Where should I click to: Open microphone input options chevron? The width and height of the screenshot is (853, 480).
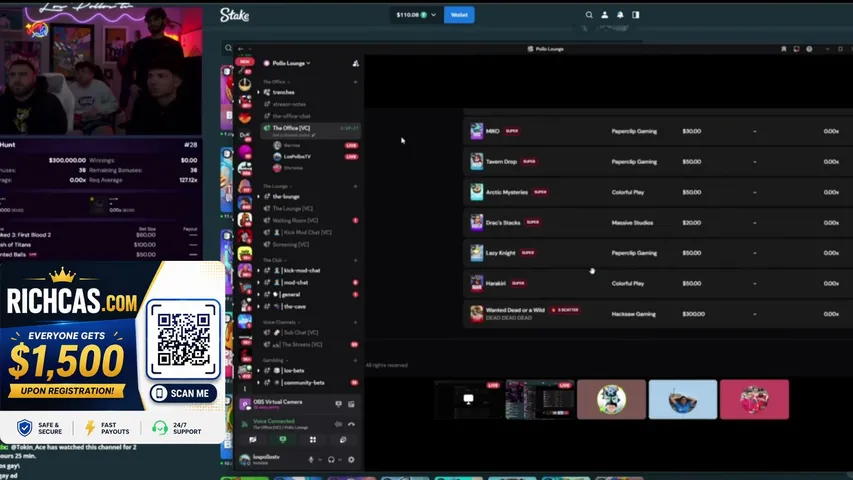(x=320, y=460)
